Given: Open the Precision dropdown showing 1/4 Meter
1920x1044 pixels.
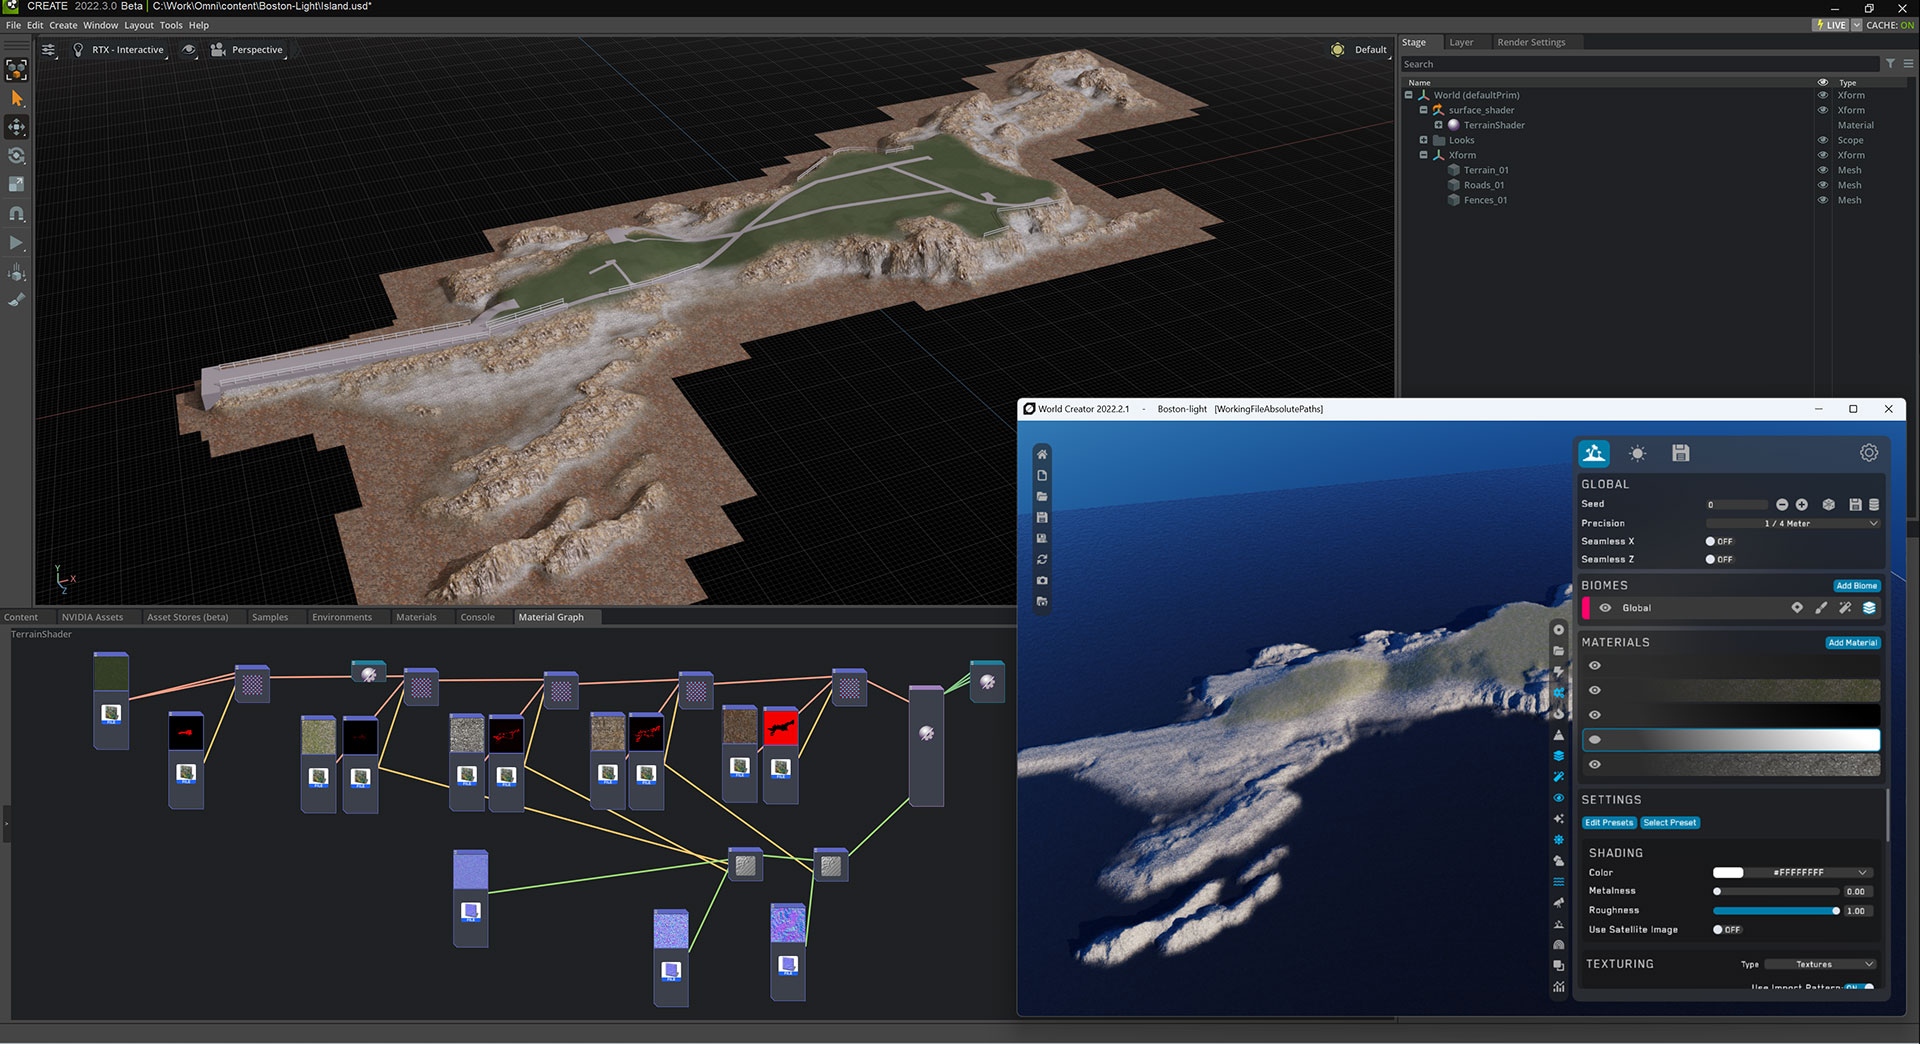Looking at the screenshot, I should 1792,522.
